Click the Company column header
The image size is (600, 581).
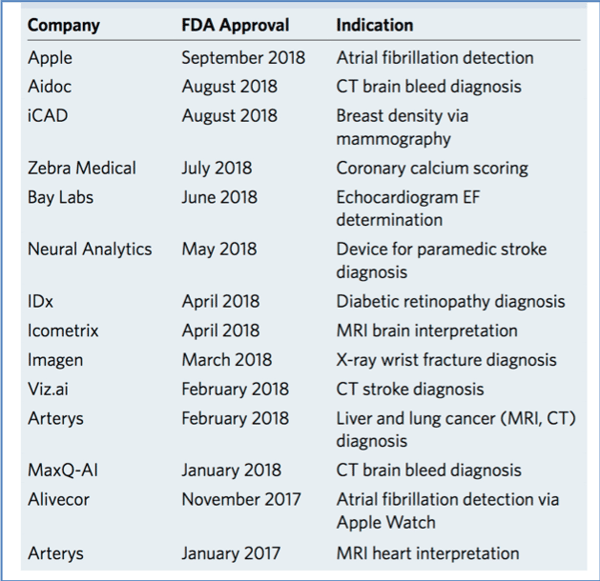click(64, 26)
